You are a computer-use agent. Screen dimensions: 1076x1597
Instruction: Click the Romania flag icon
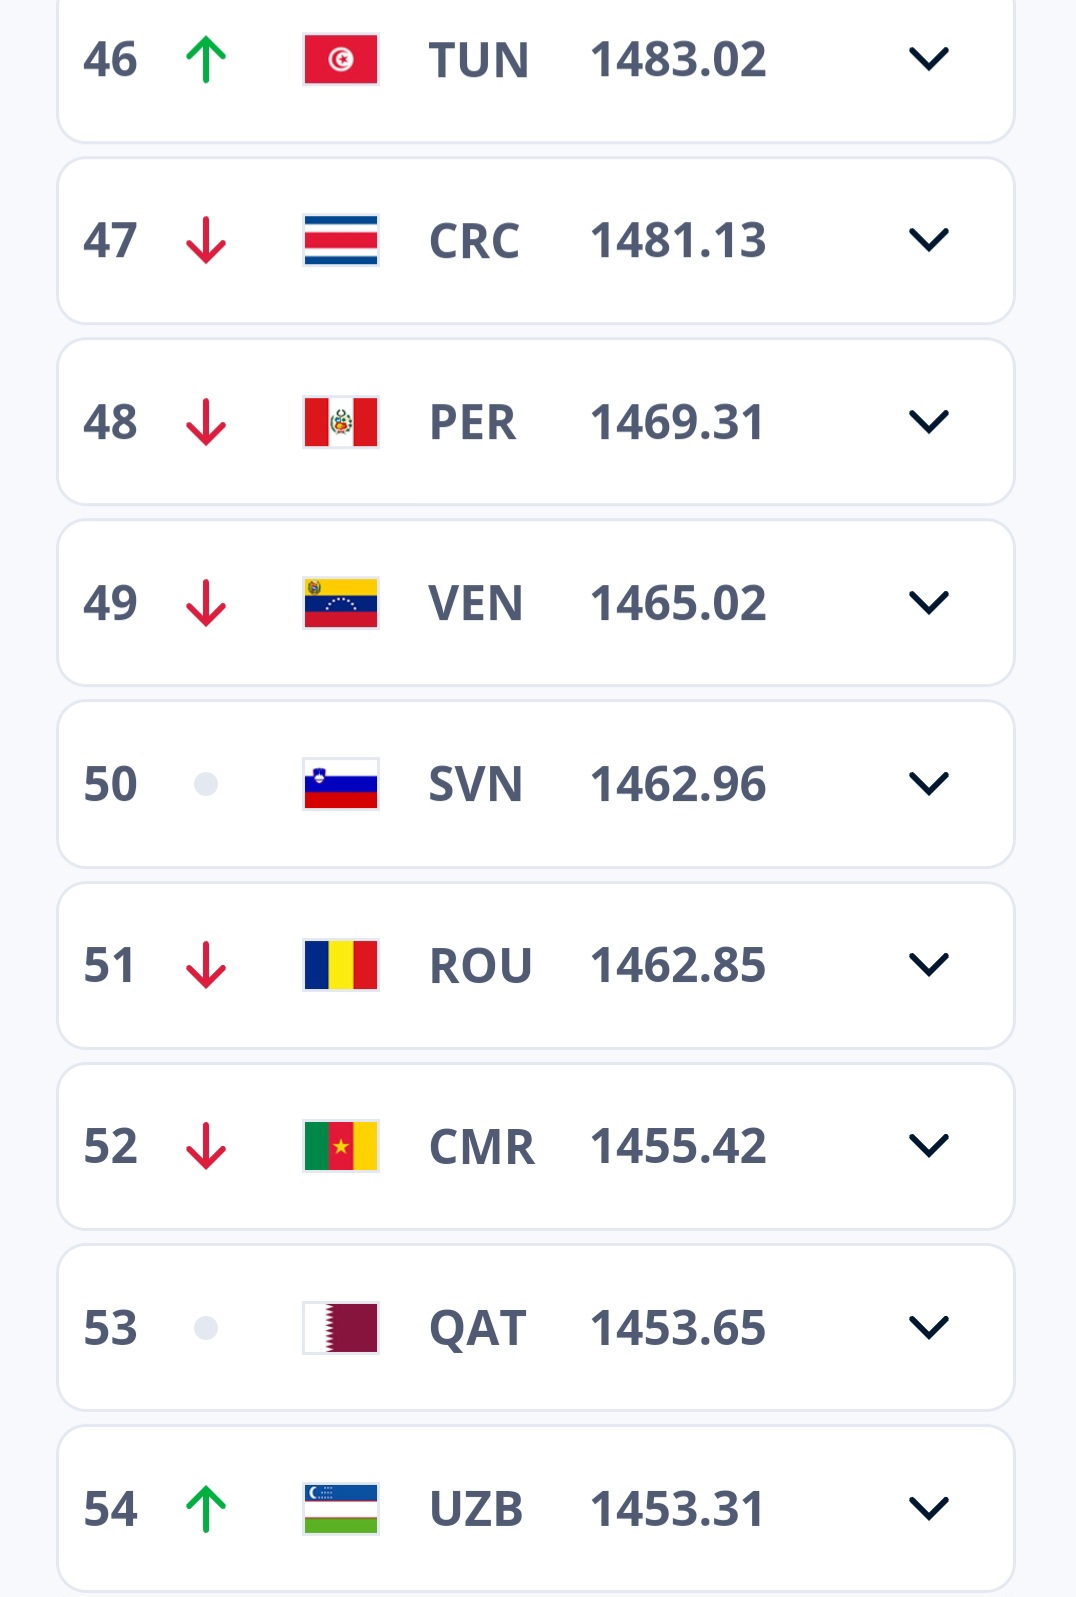[x=341, y=965]
